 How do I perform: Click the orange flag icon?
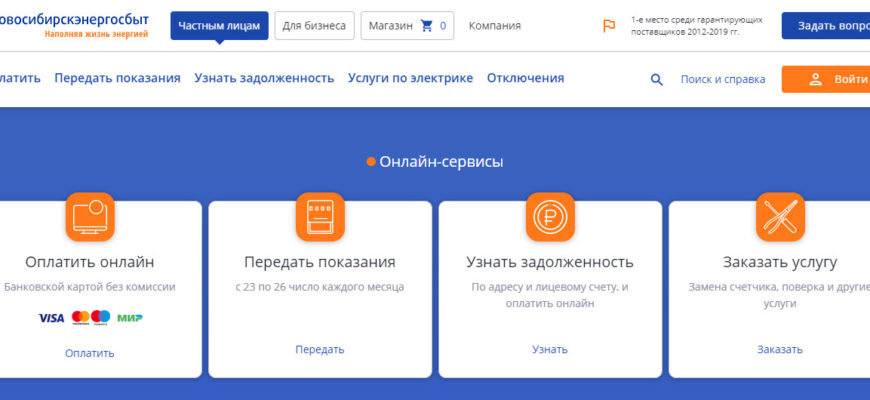[609, 26]
